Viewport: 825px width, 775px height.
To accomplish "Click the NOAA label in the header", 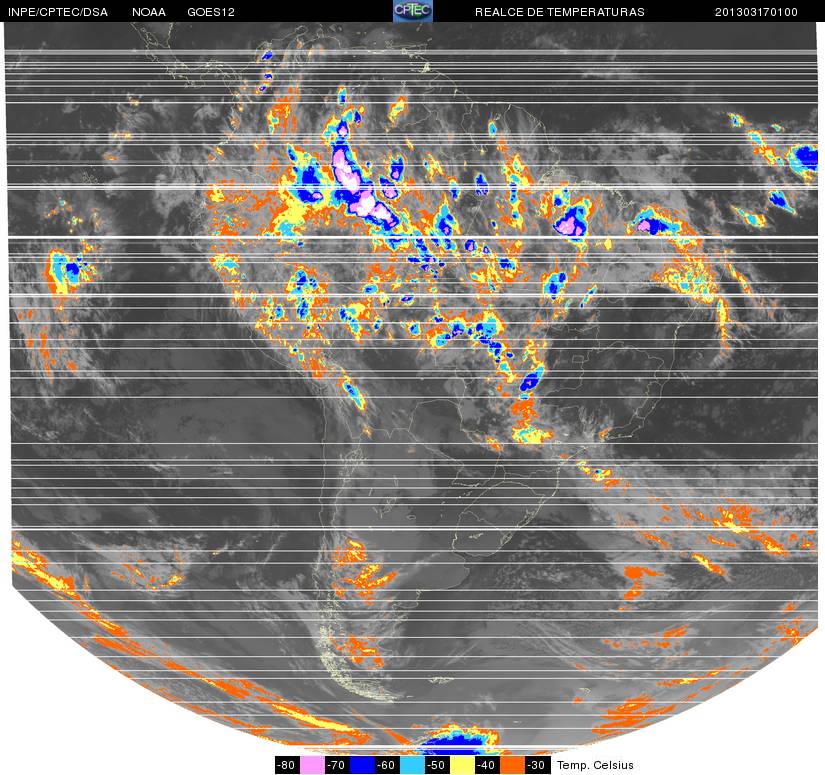I will click(149, 12).
